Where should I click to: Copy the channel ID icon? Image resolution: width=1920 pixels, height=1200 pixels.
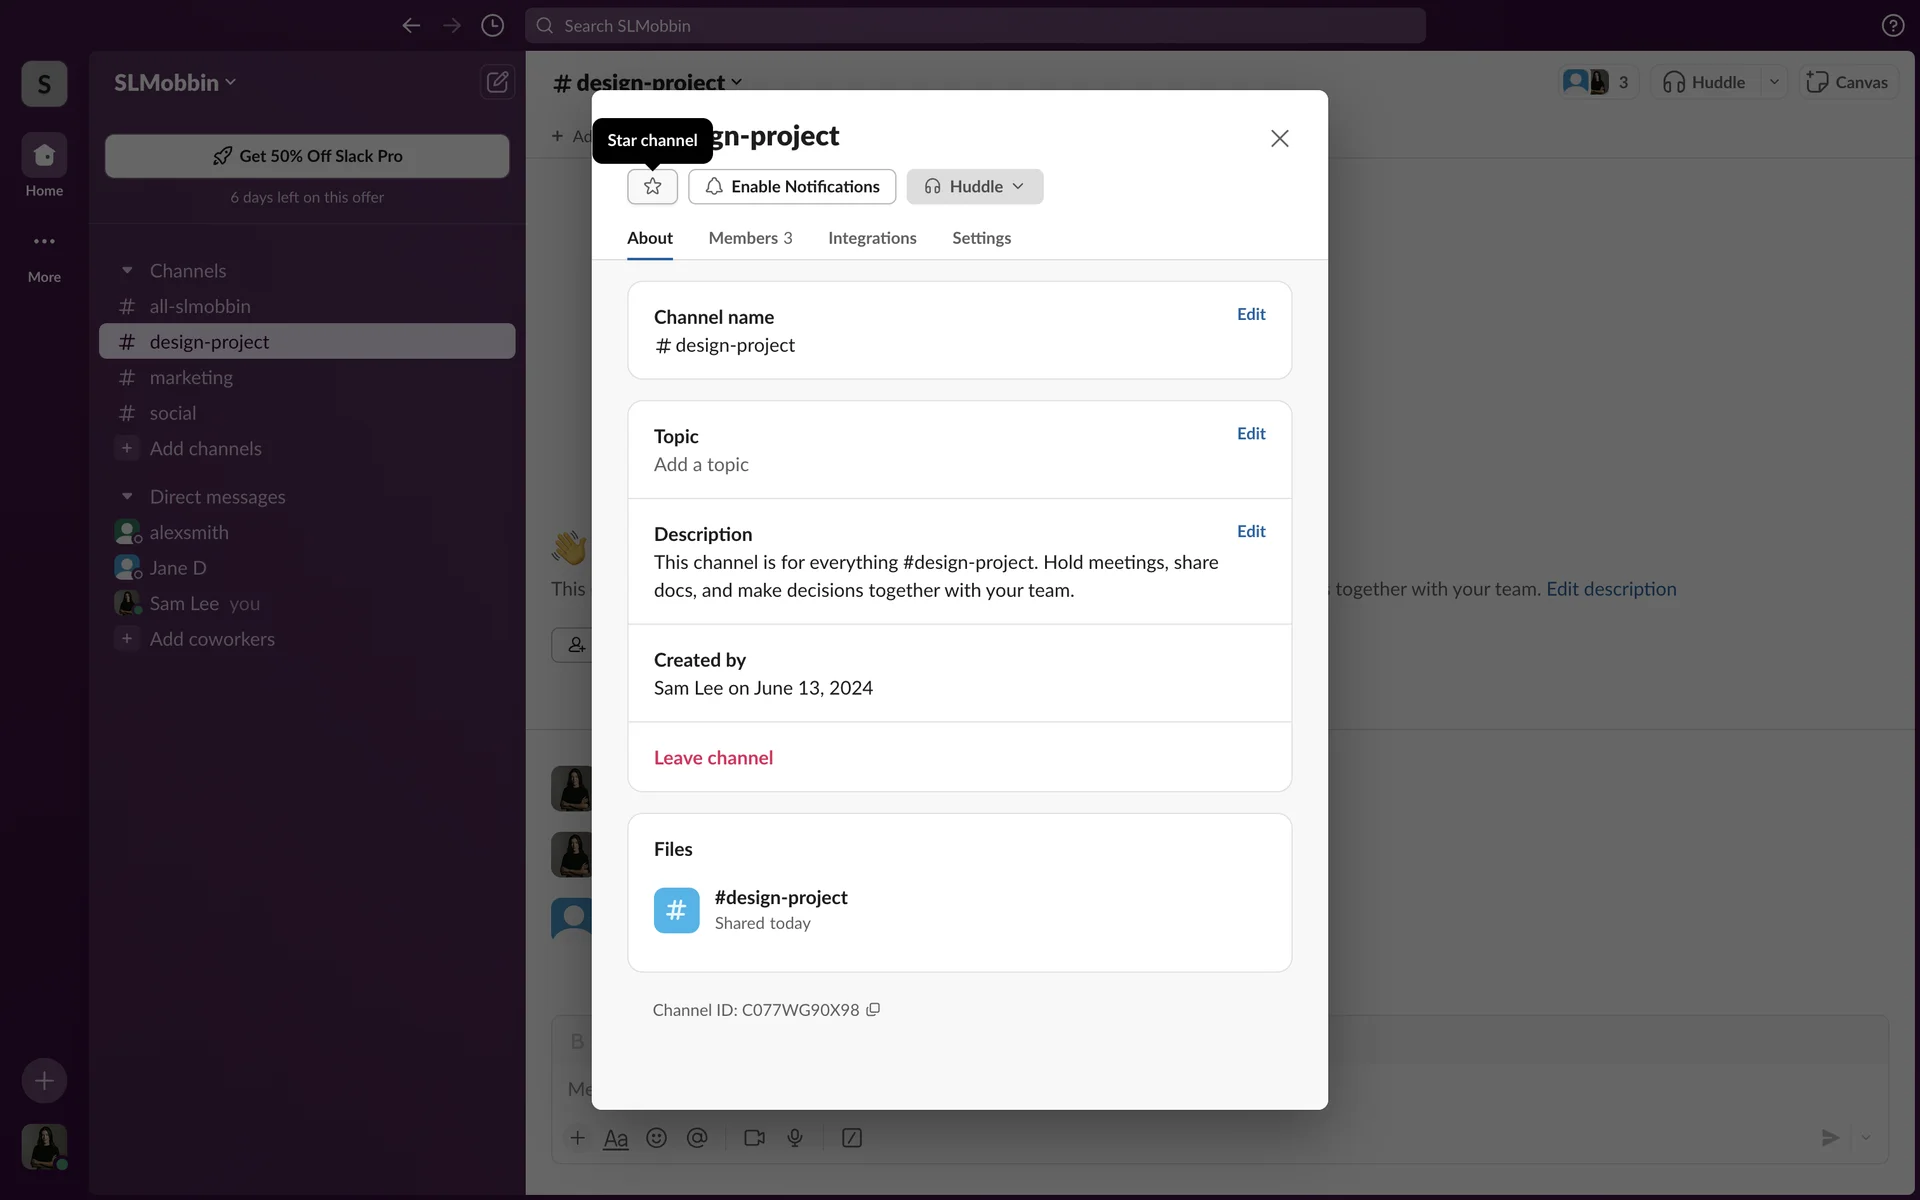pos(873,1010)
